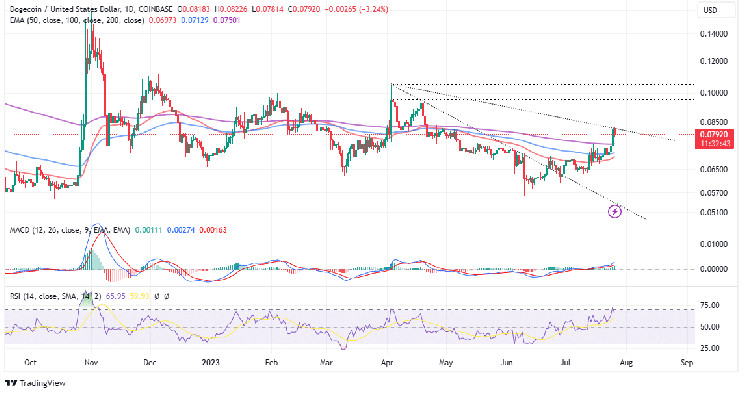Click the red EMA 50 value 0.06973

click(162, 20)
